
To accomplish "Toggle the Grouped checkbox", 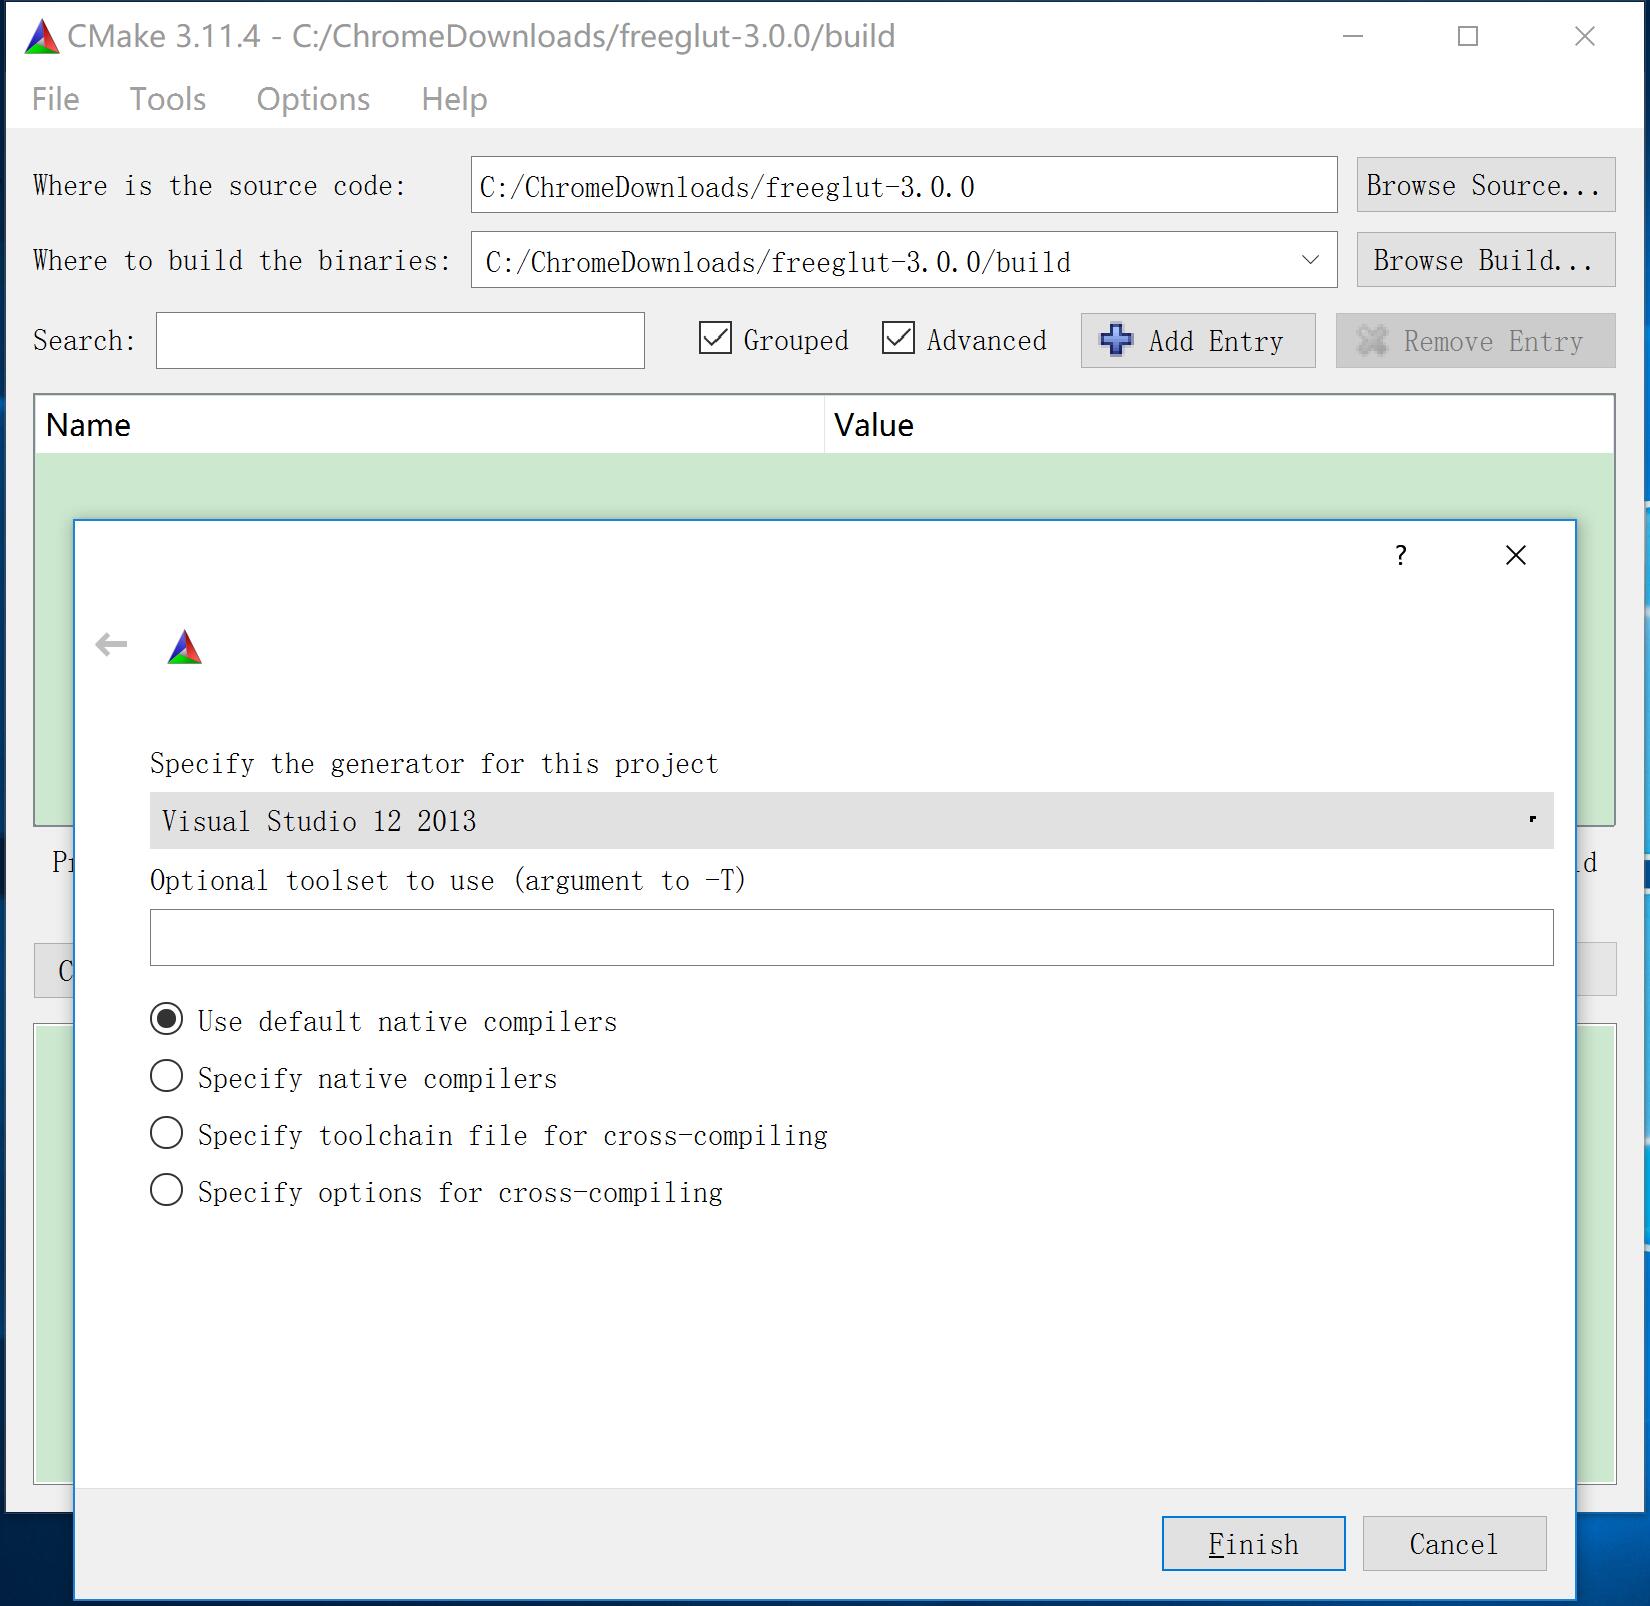I will point(715,338).
